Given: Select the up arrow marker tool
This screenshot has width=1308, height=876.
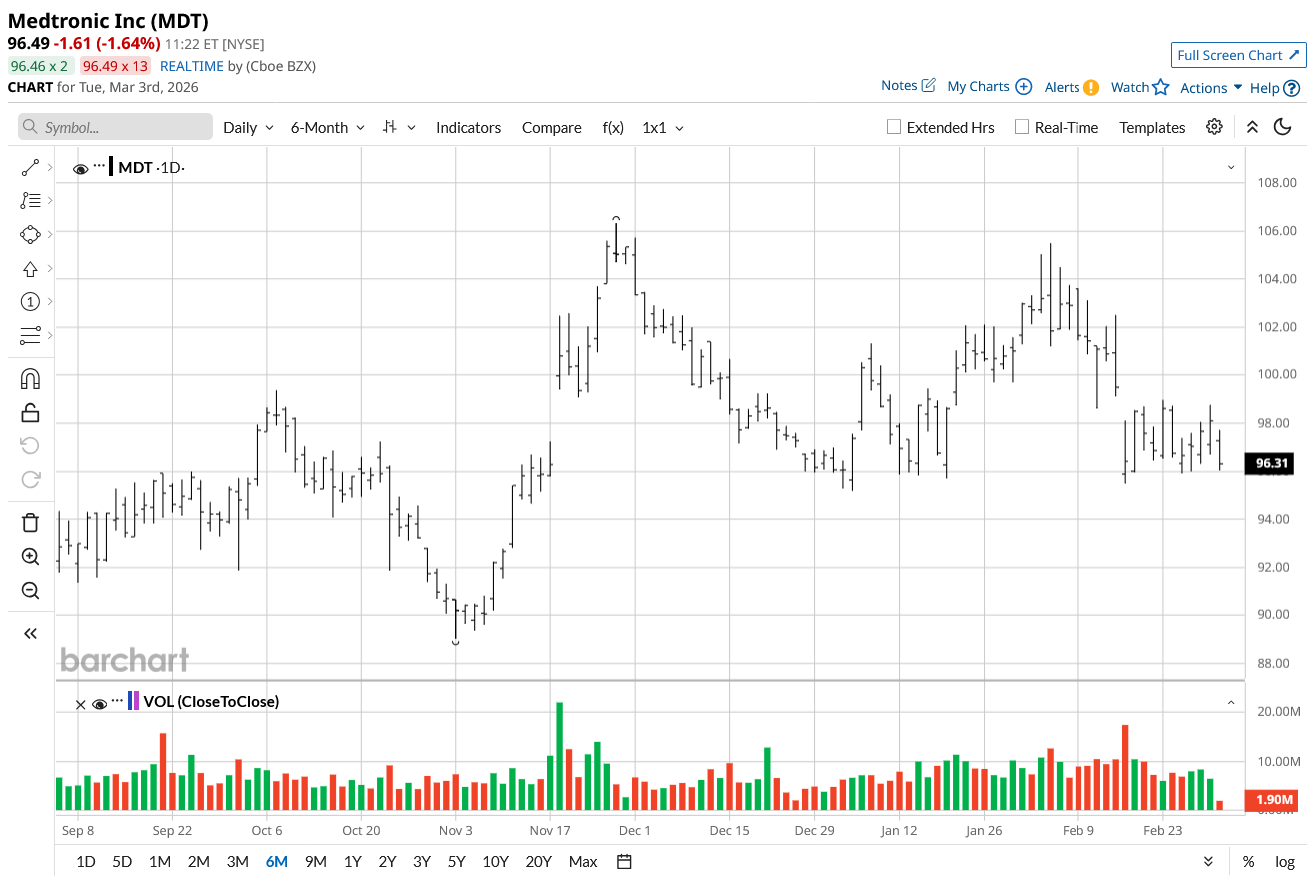Looking at the screenshot, I should tap(30, 268).
